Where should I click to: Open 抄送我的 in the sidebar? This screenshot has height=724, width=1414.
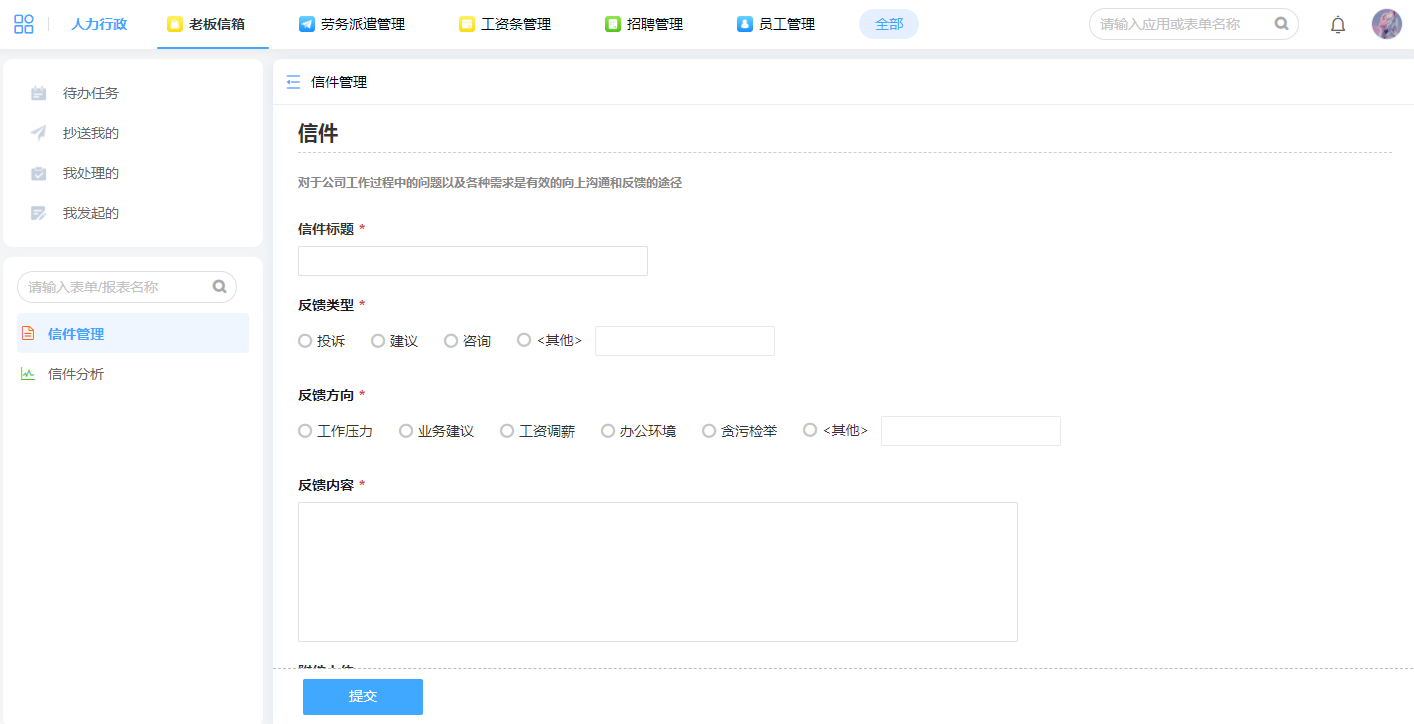(x=90, y=133)
